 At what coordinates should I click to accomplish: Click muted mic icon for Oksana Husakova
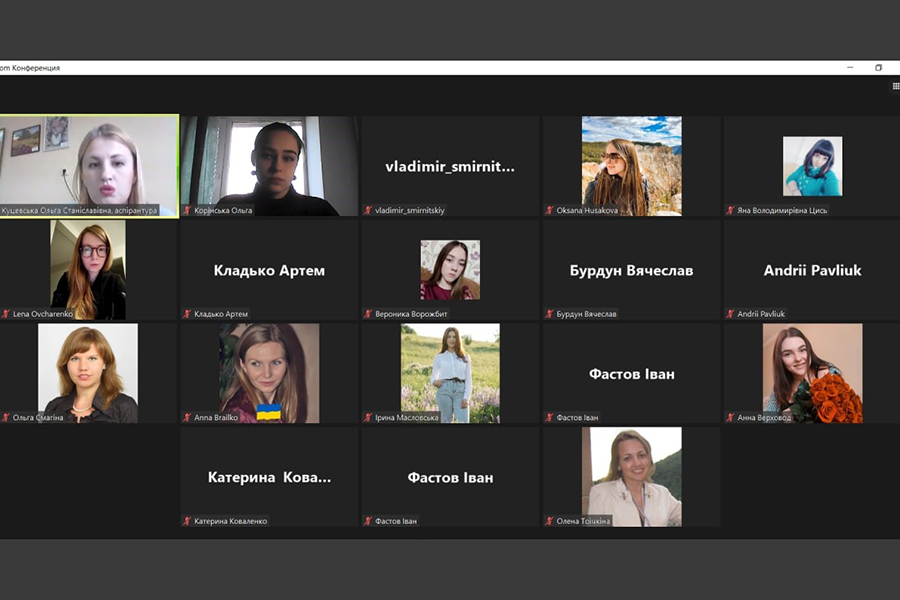(x=549, y=211)
